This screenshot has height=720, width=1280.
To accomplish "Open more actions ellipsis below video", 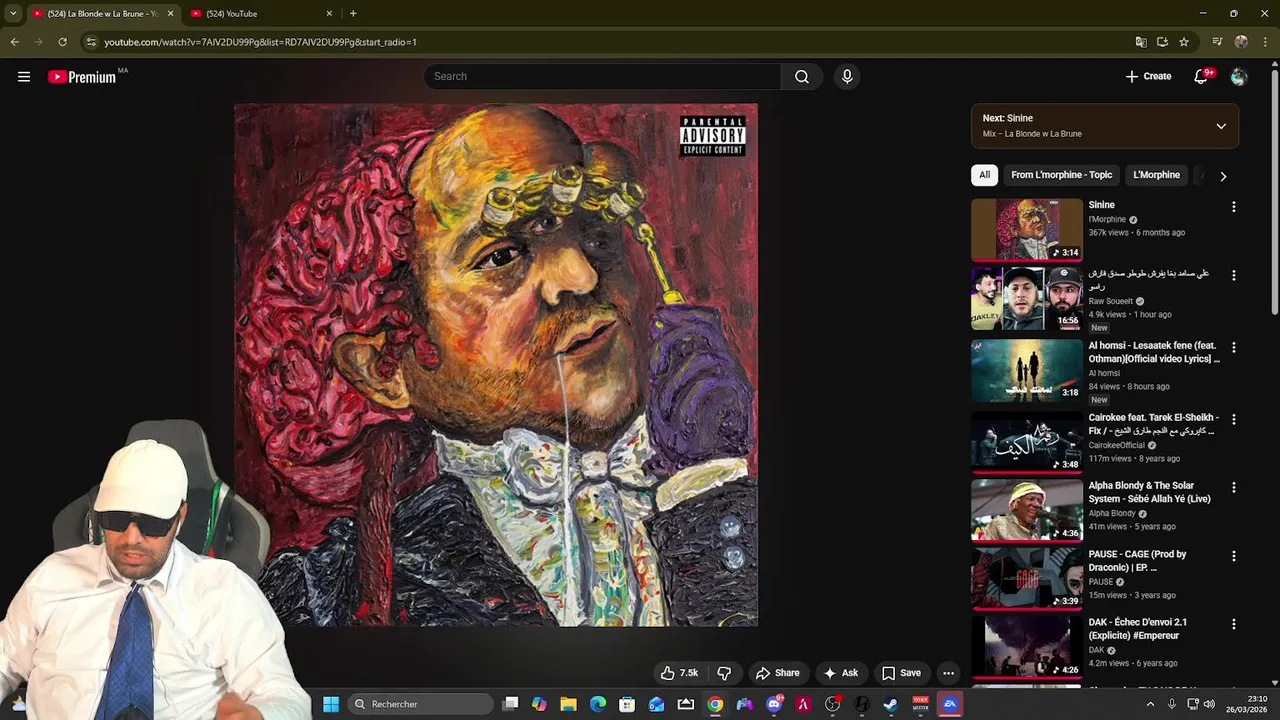I will click(x=948, y=673).
